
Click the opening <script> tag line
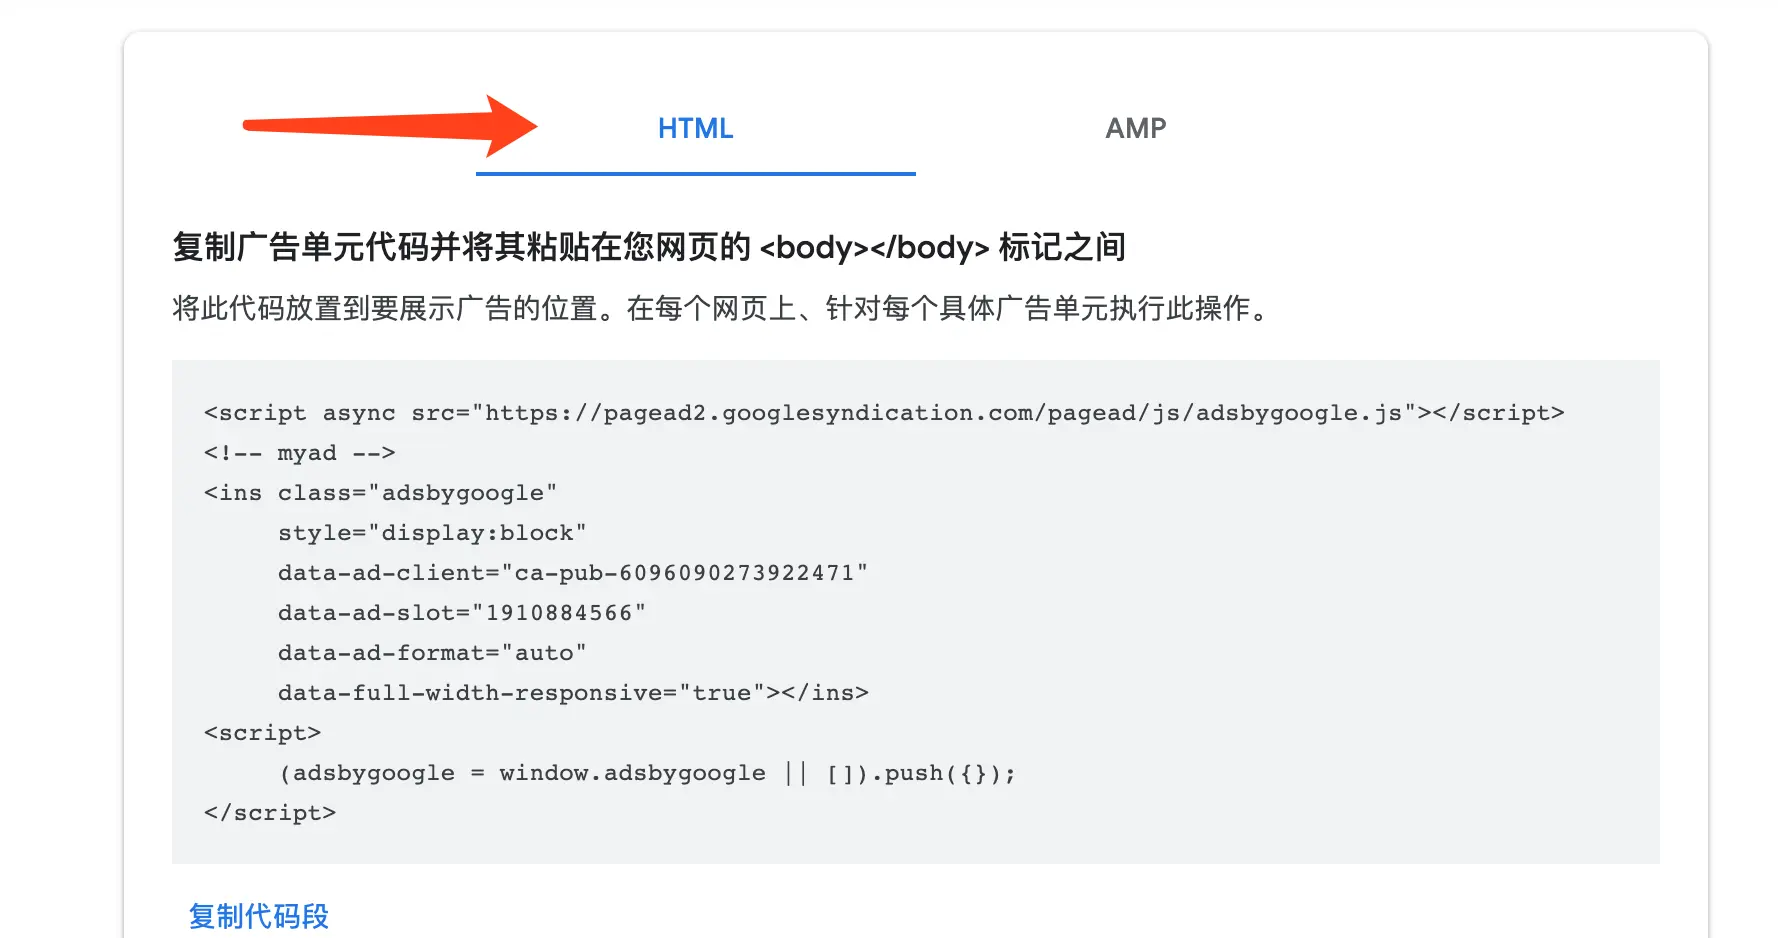tap(263, 733)
